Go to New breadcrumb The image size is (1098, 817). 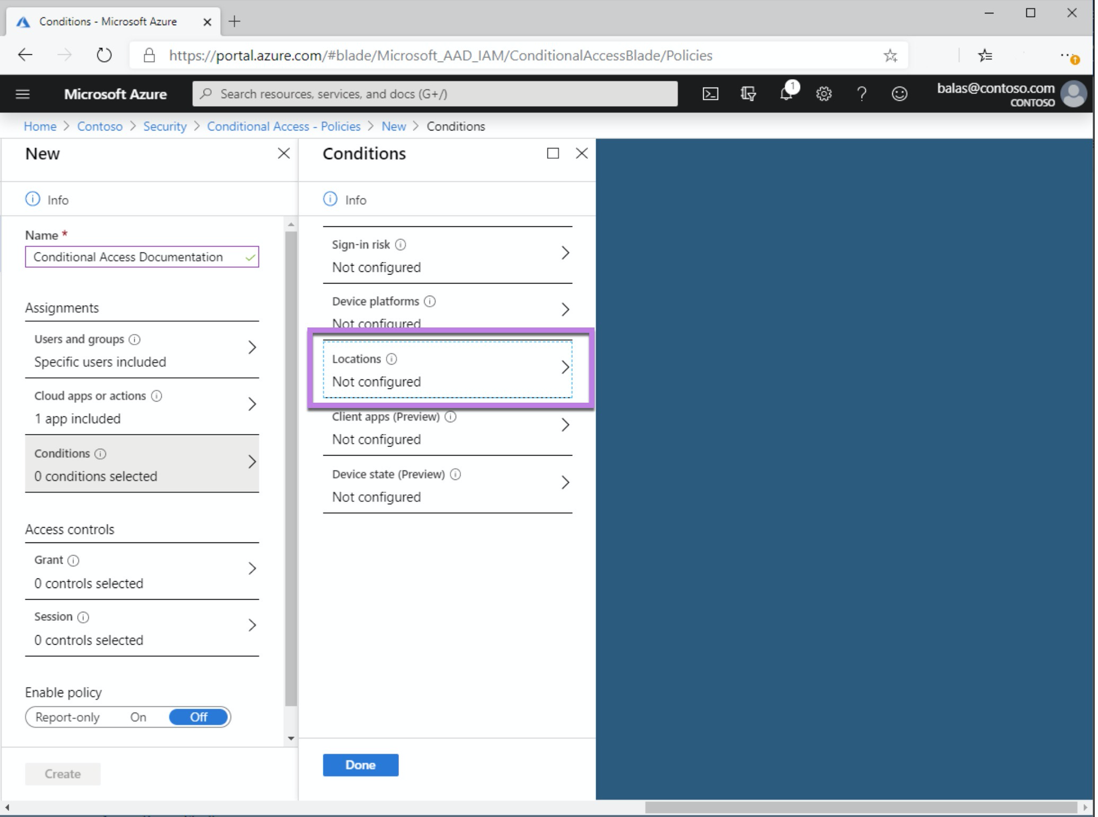click(x=394, y=126)
